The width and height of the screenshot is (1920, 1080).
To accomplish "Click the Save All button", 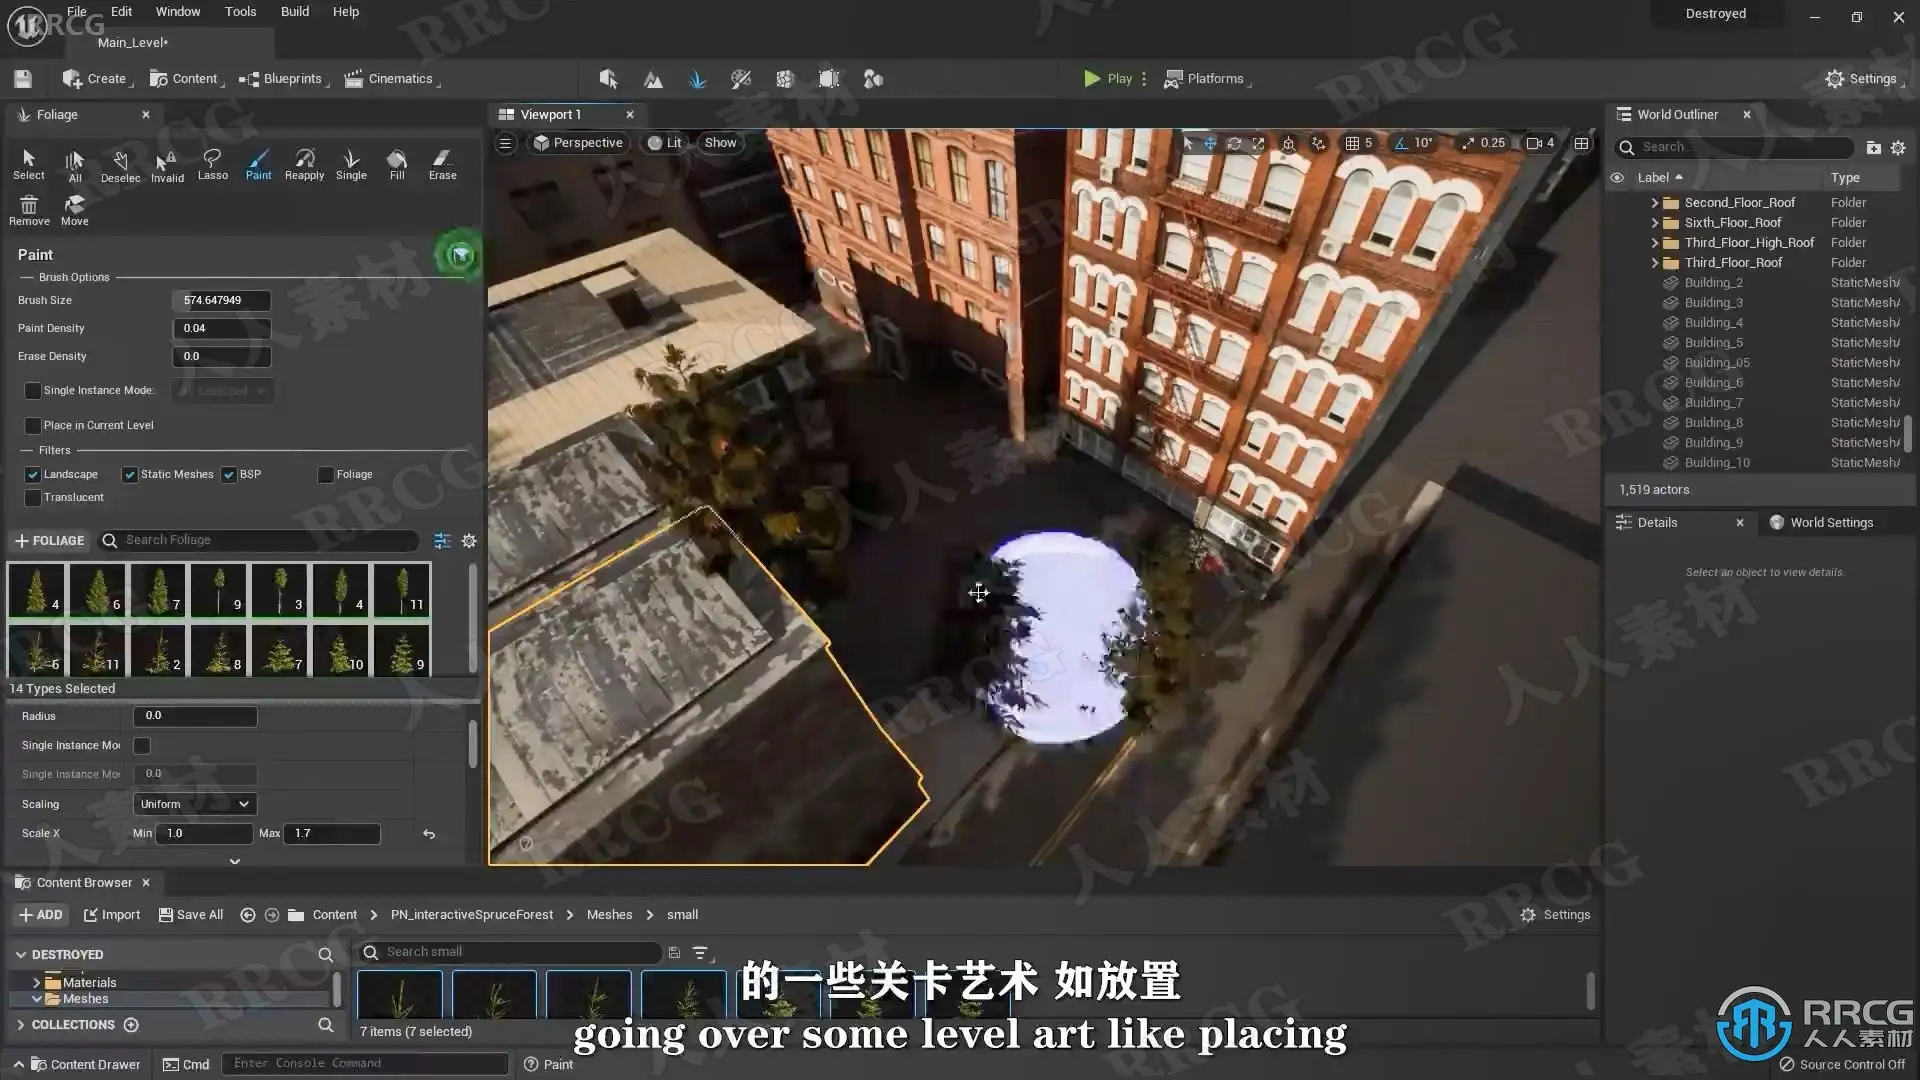I will tap(191, 915).
